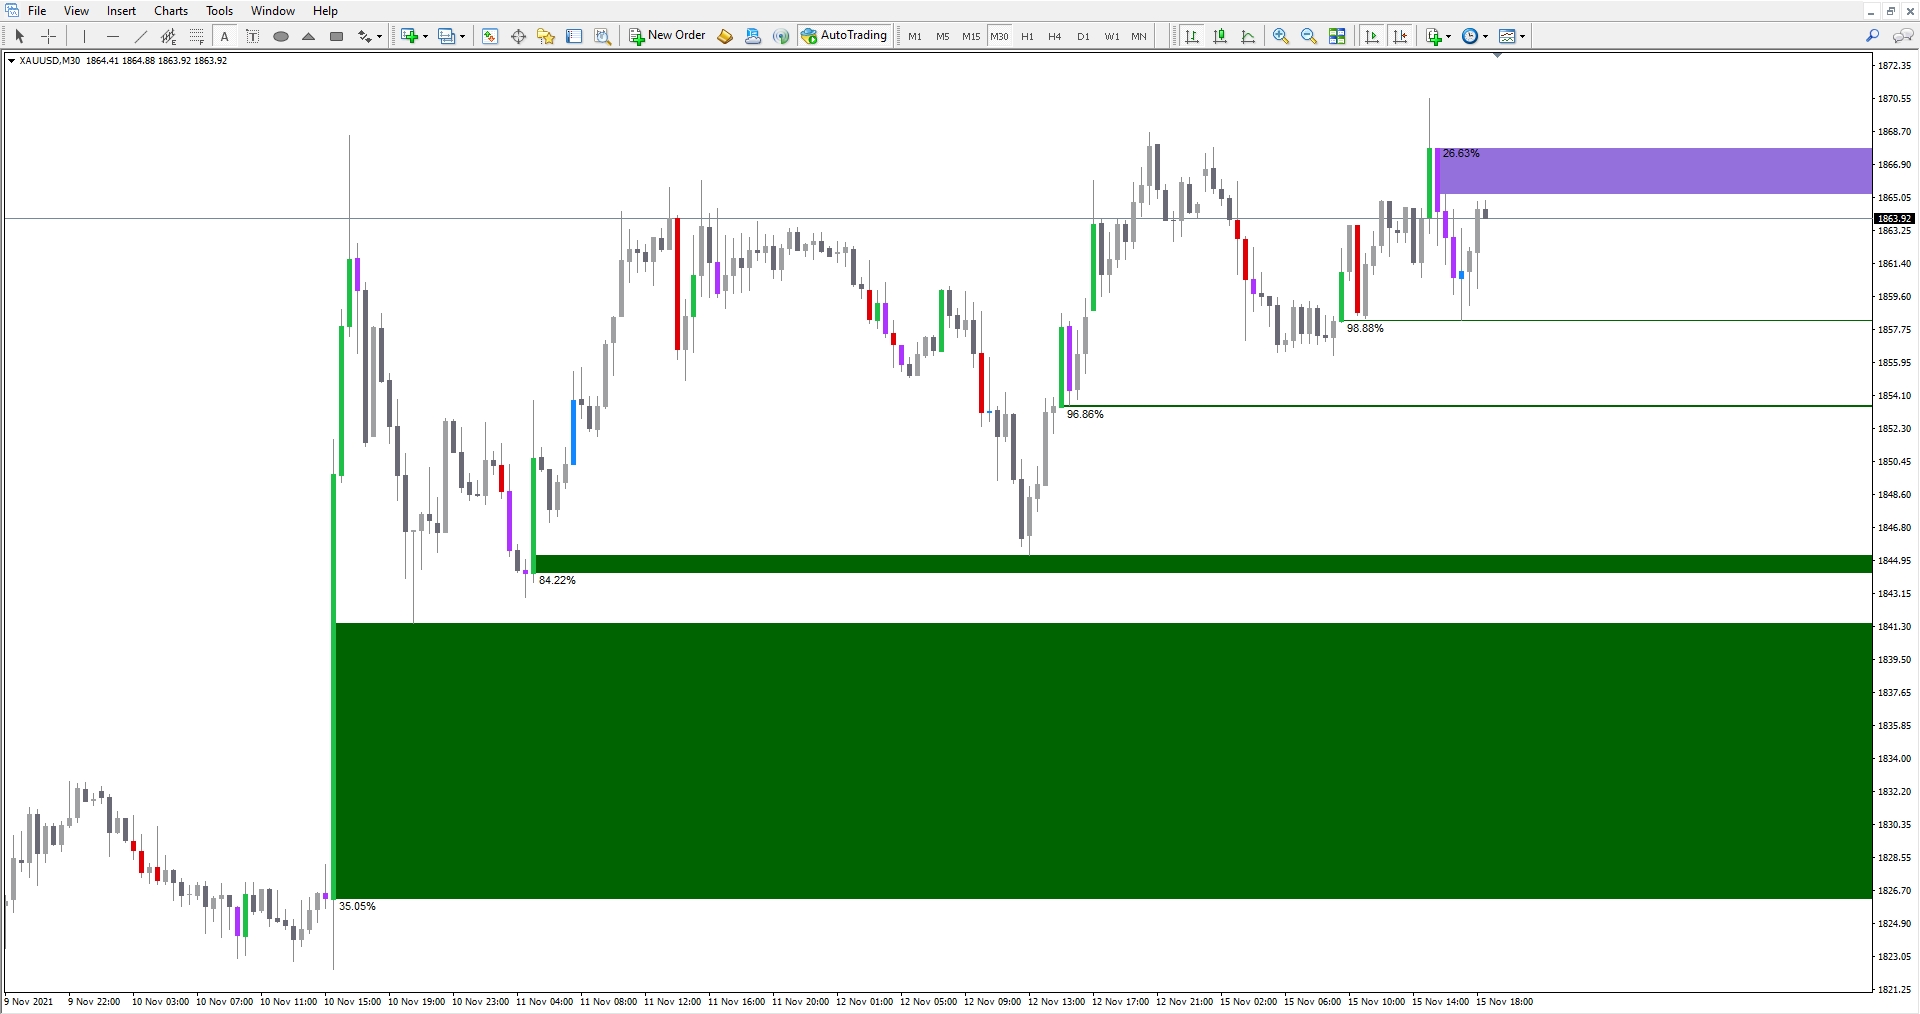This screenshot has width=1920, height=1014.
Task: Open the Window menu
Action: click(273, 11)
